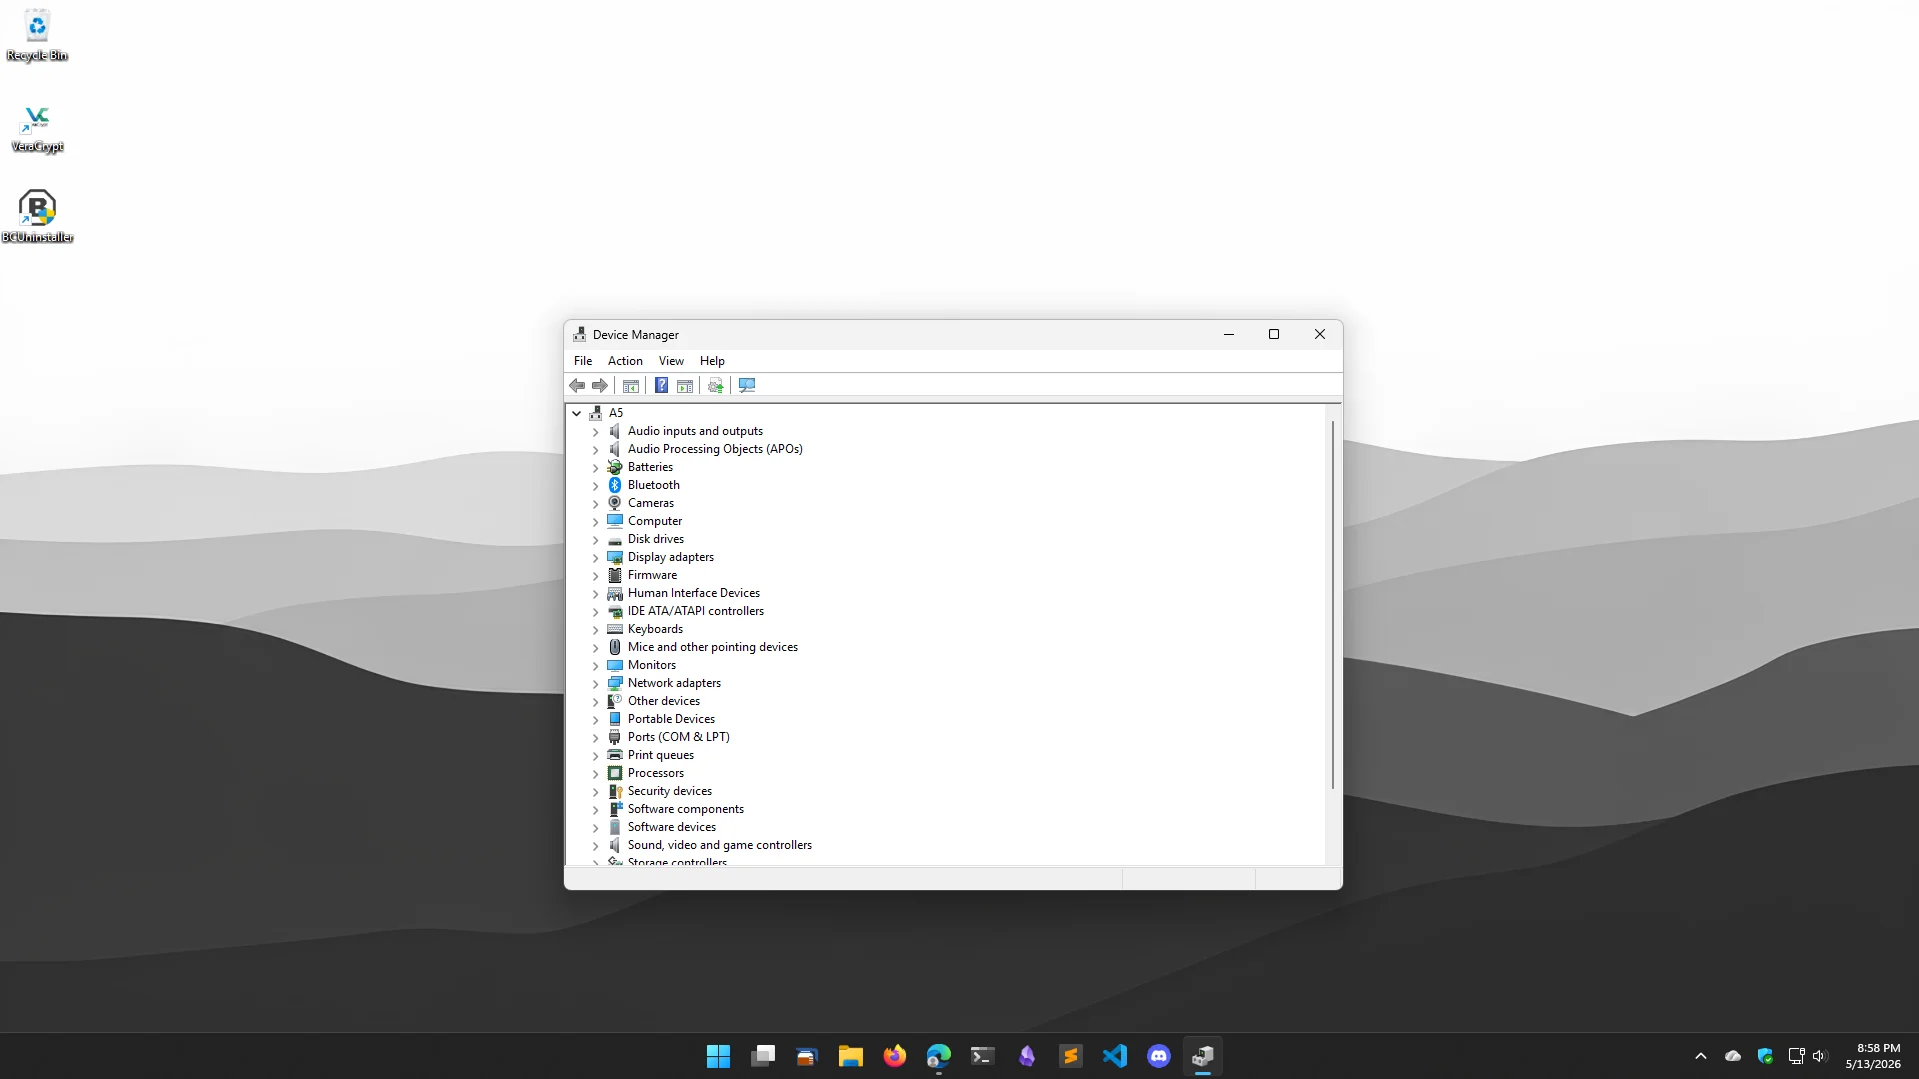Image resolution: width=1919 pixels, height=1079 pixels.
Task: Click the BCUninstaller desktop shortcut
Action: (37, 216)
